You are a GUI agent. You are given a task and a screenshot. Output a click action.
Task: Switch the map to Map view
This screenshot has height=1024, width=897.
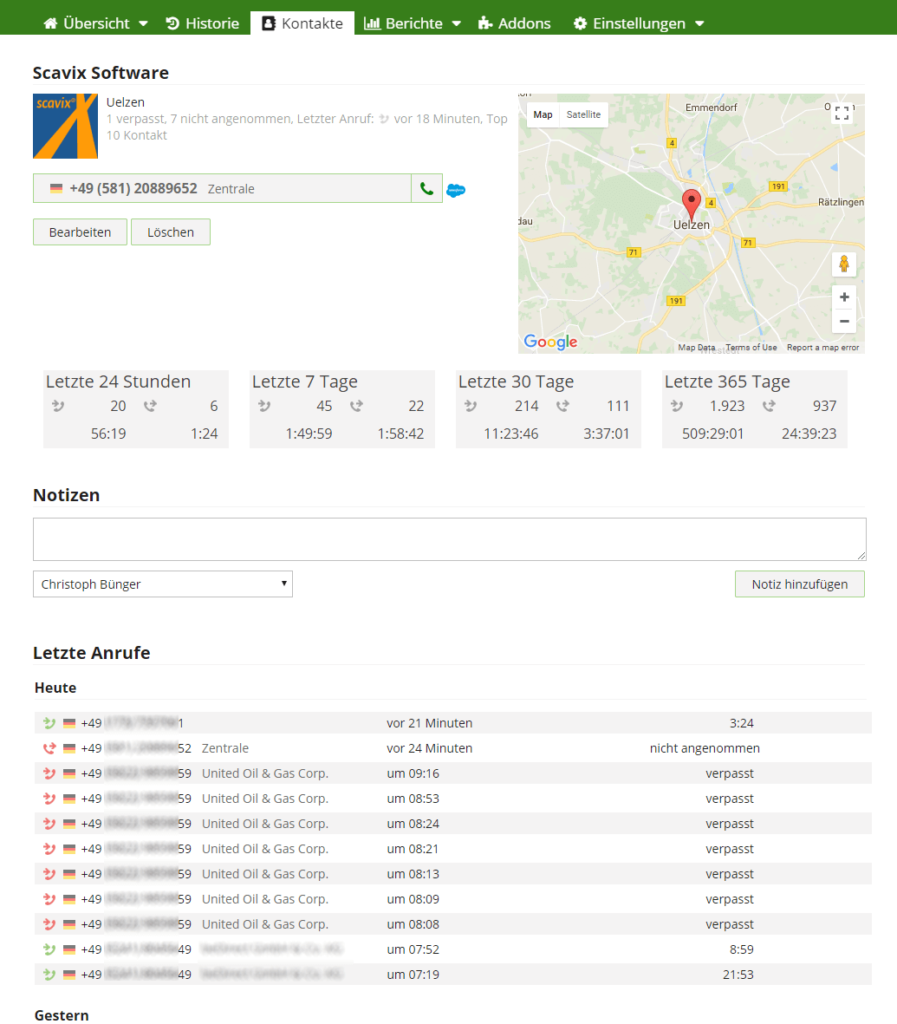coord(543,115)
